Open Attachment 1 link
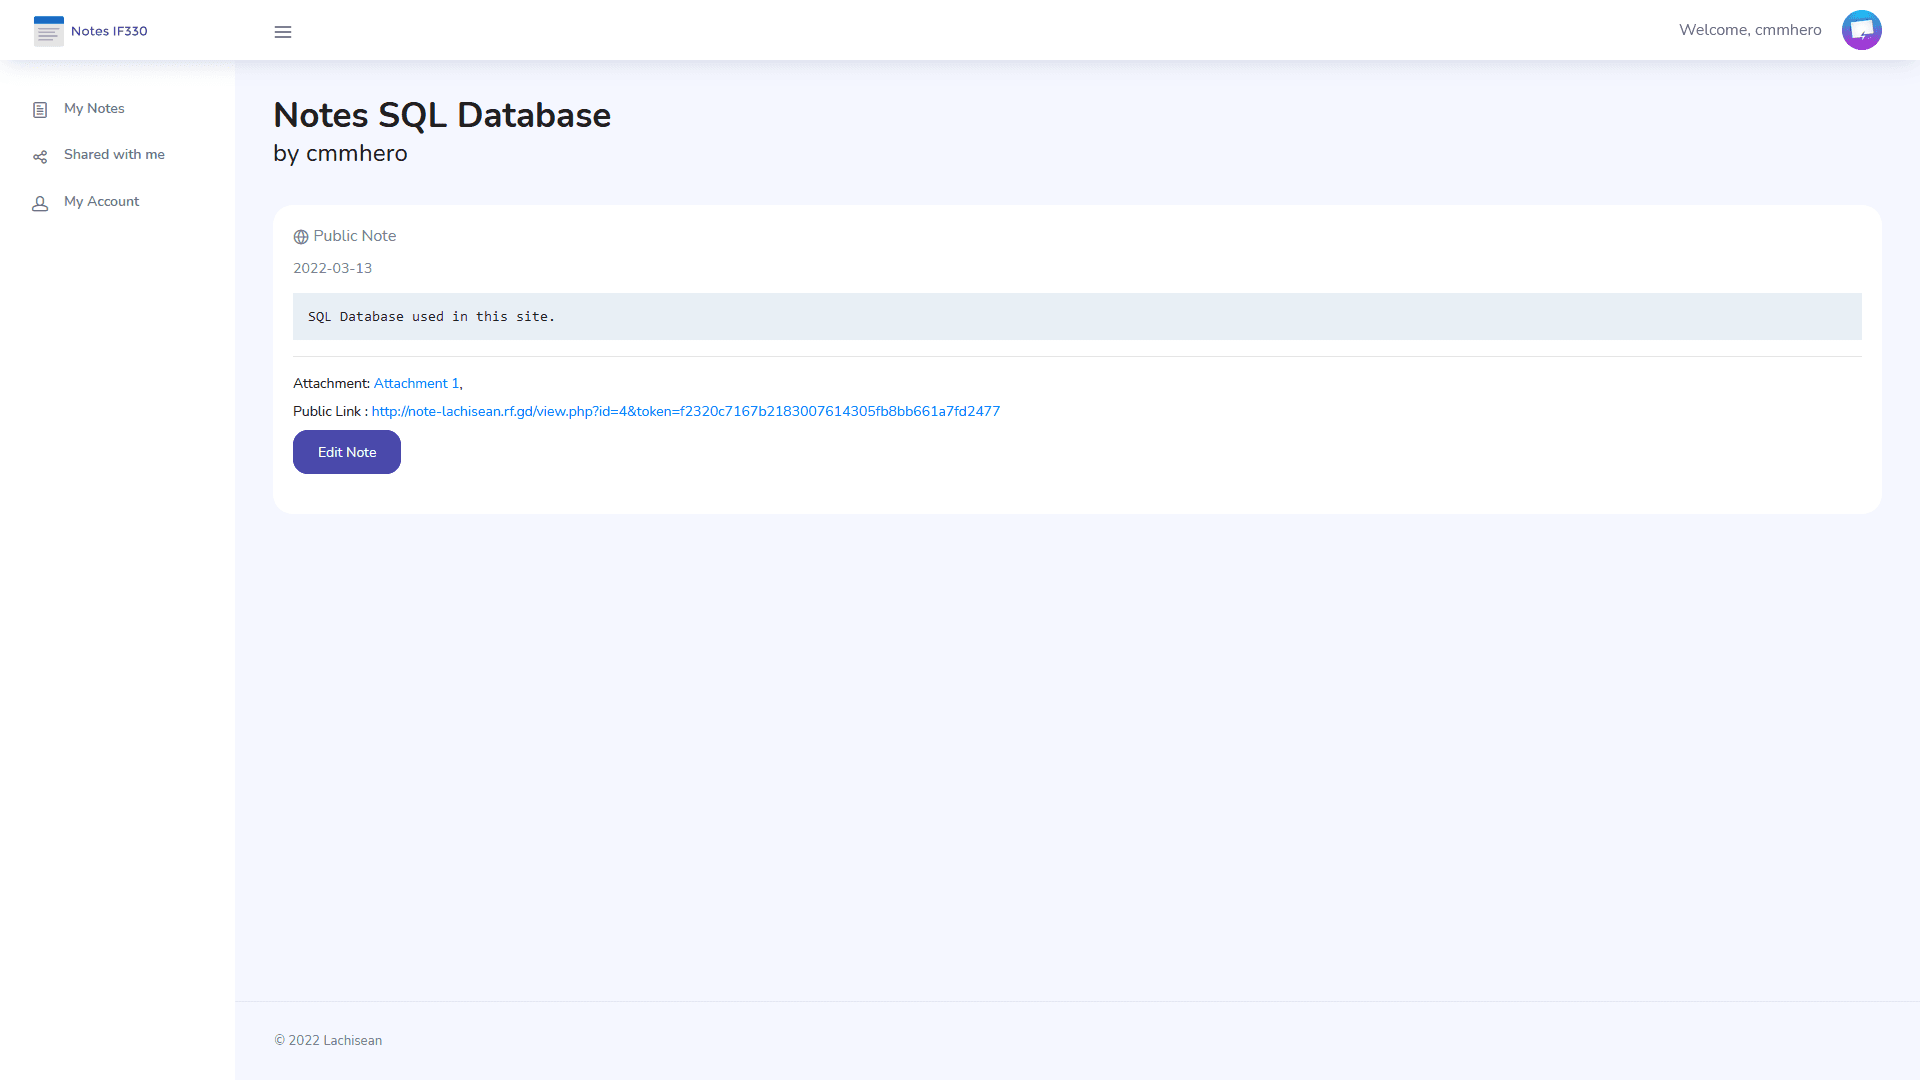 tap(415, 383)
